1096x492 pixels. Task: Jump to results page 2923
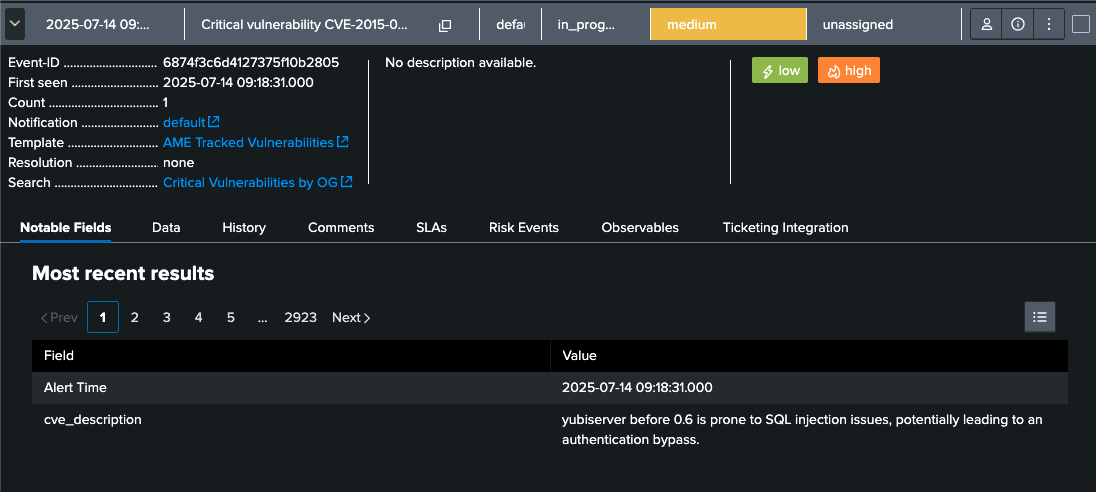point(300,317)
